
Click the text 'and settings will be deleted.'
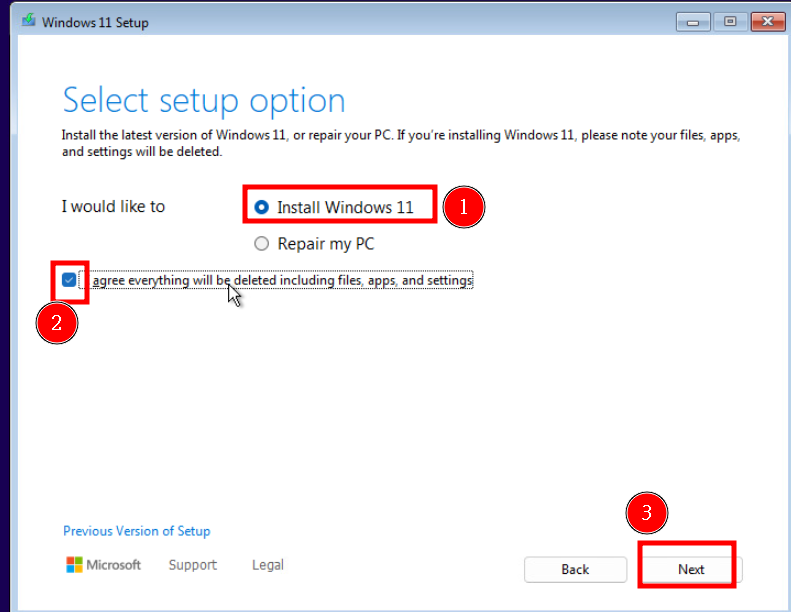point(142,151)
